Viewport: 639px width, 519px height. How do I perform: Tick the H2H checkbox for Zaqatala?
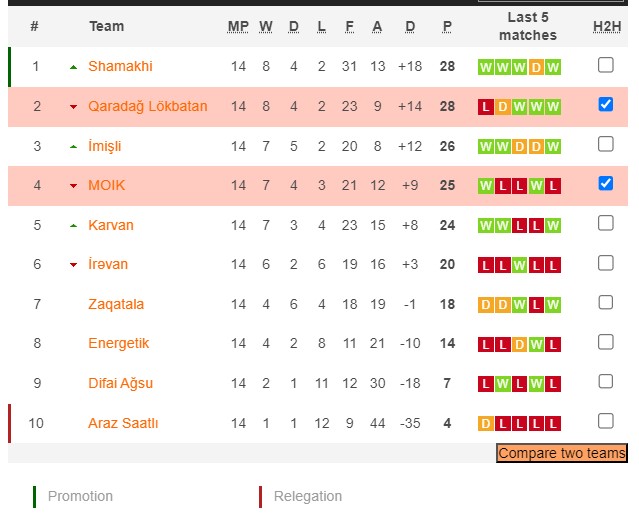click(605, 302)
